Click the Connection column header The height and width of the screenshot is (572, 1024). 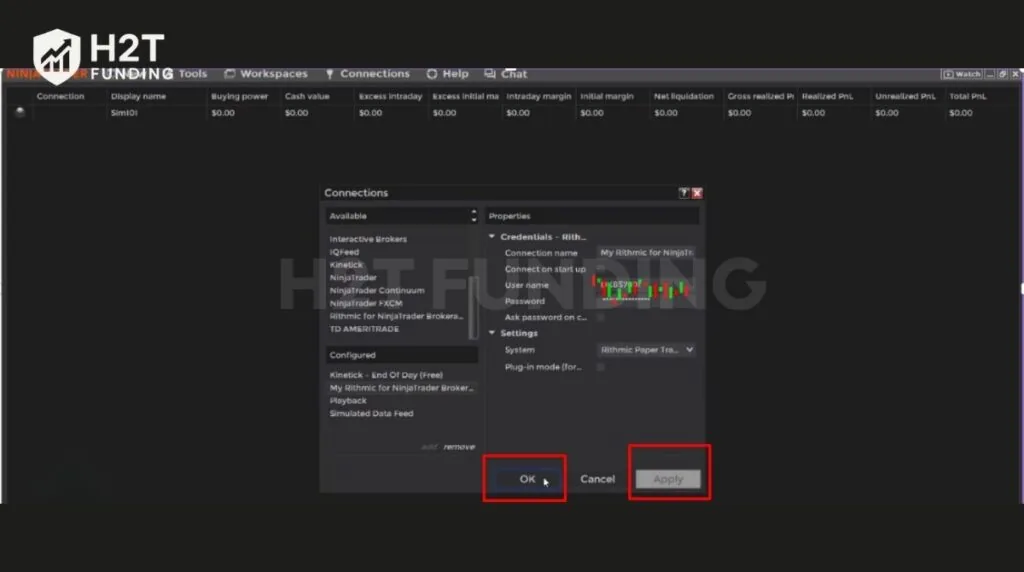click(x=61, y=96)
